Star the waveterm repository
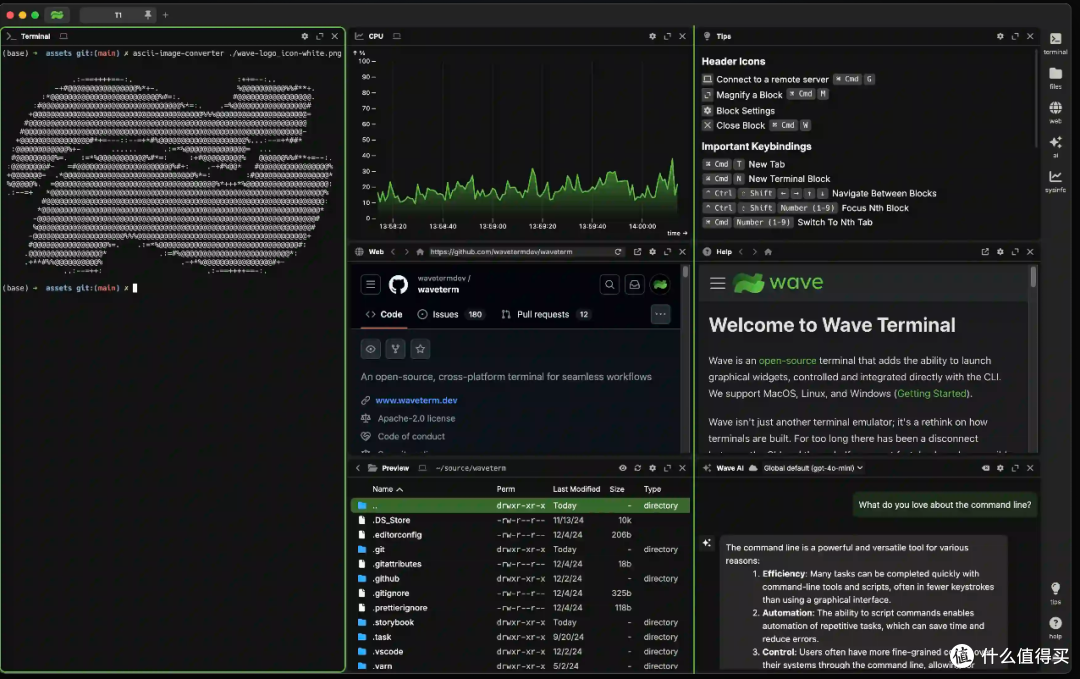Viewport: 1080px width, 679px height. click(x=419, y=348)
